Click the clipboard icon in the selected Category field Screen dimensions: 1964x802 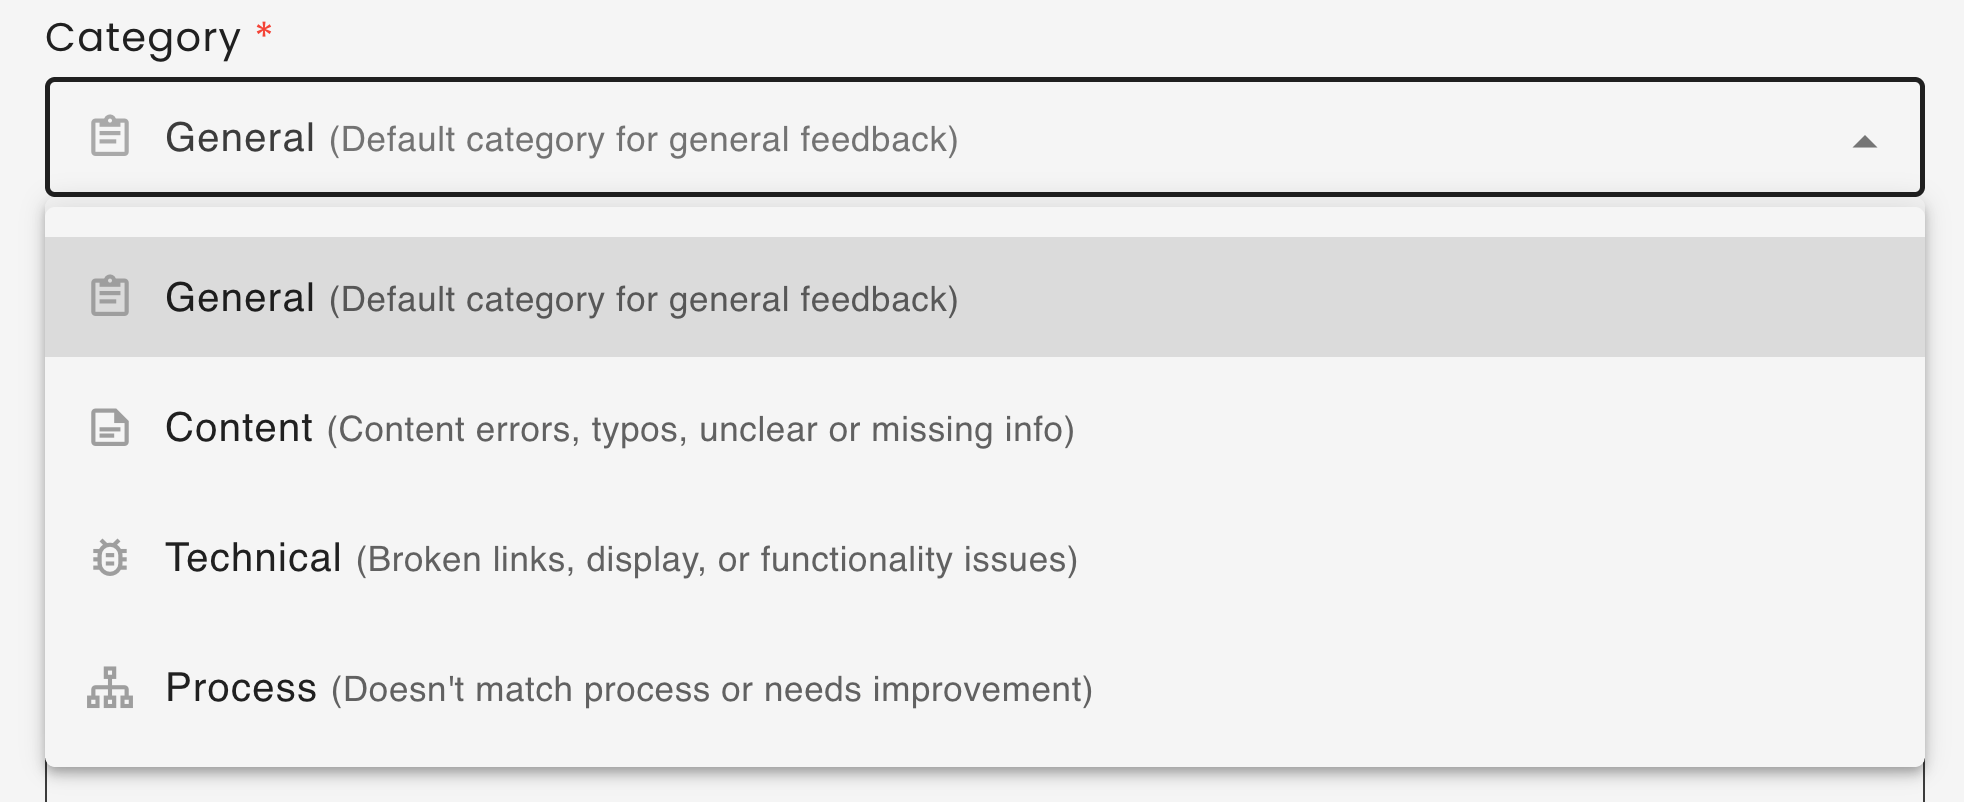click(x=110, y=137)
